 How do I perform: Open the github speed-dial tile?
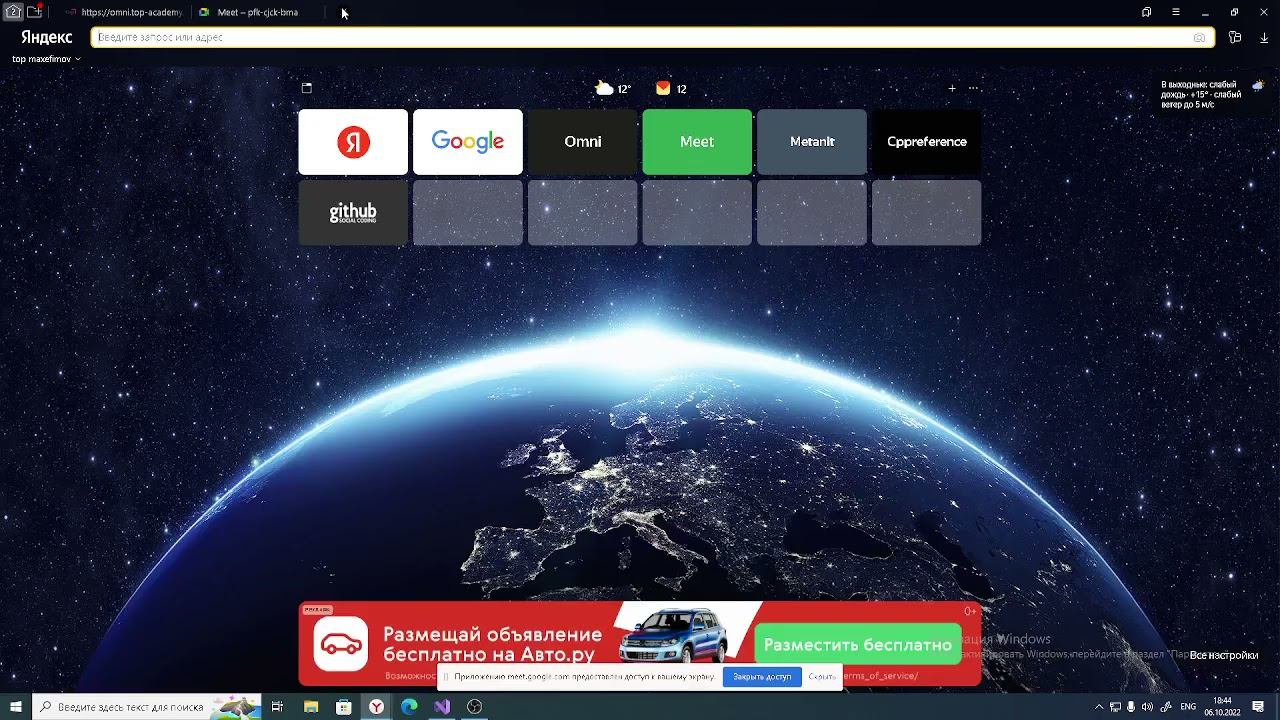pyautogui.click(x=353, y=213)
